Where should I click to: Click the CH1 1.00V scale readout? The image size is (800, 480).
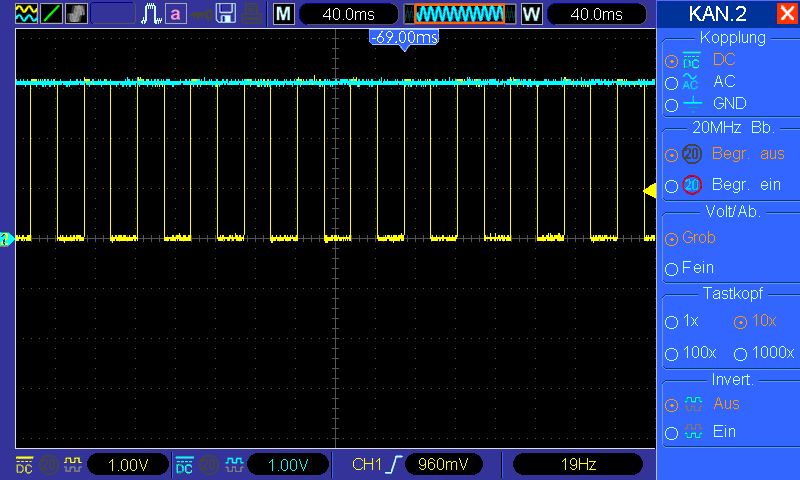pos(128,465)
